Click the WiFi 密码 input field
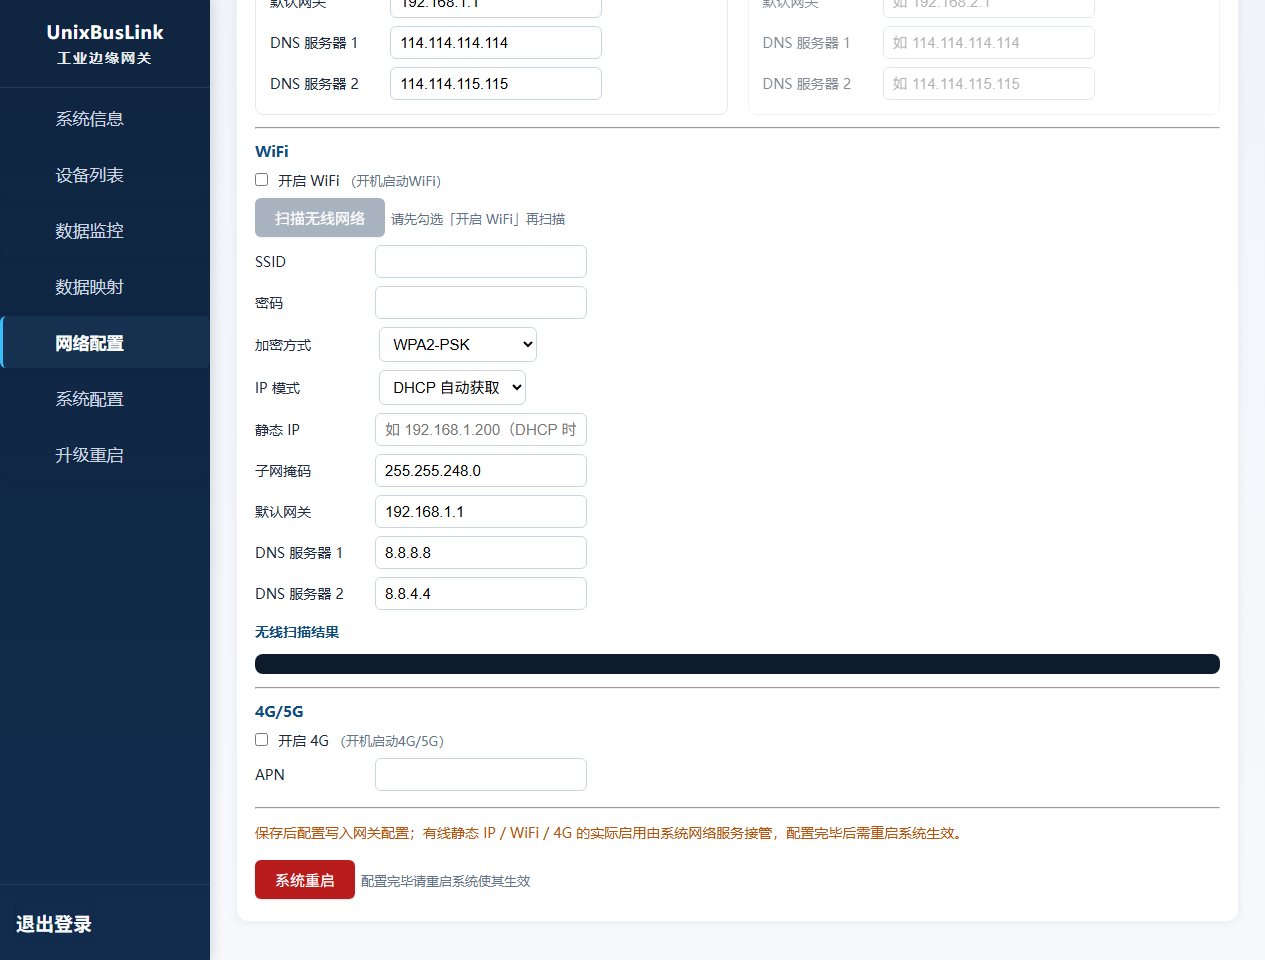Viewport: 1265px width, 960px height. coord(481,303)
